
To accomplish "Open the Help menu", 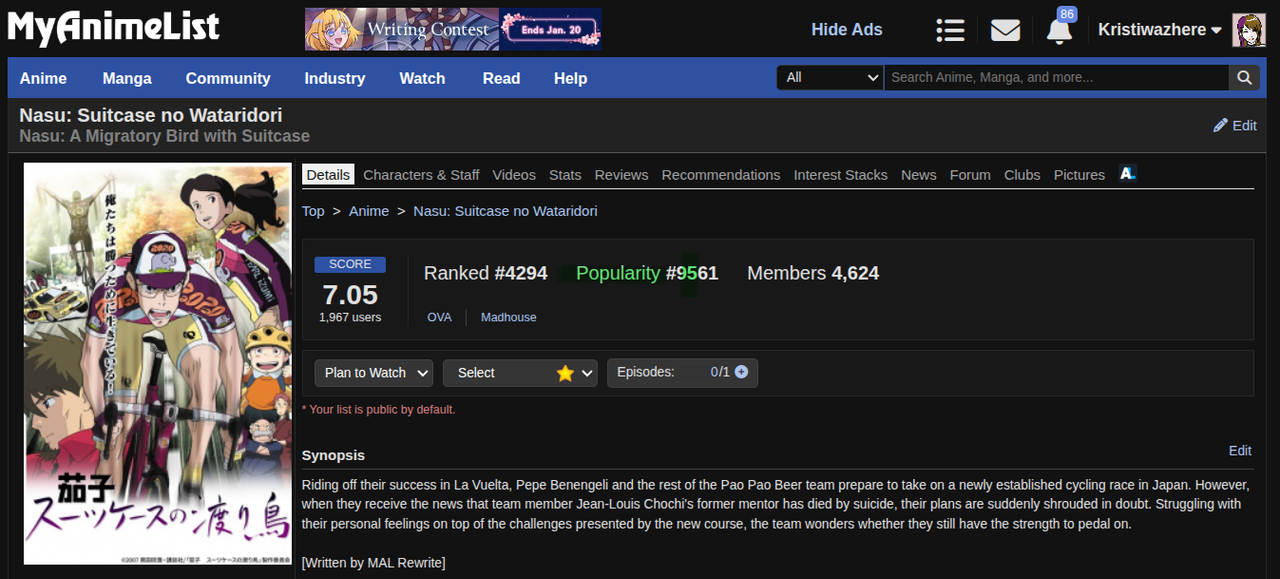I will point(570,78).
